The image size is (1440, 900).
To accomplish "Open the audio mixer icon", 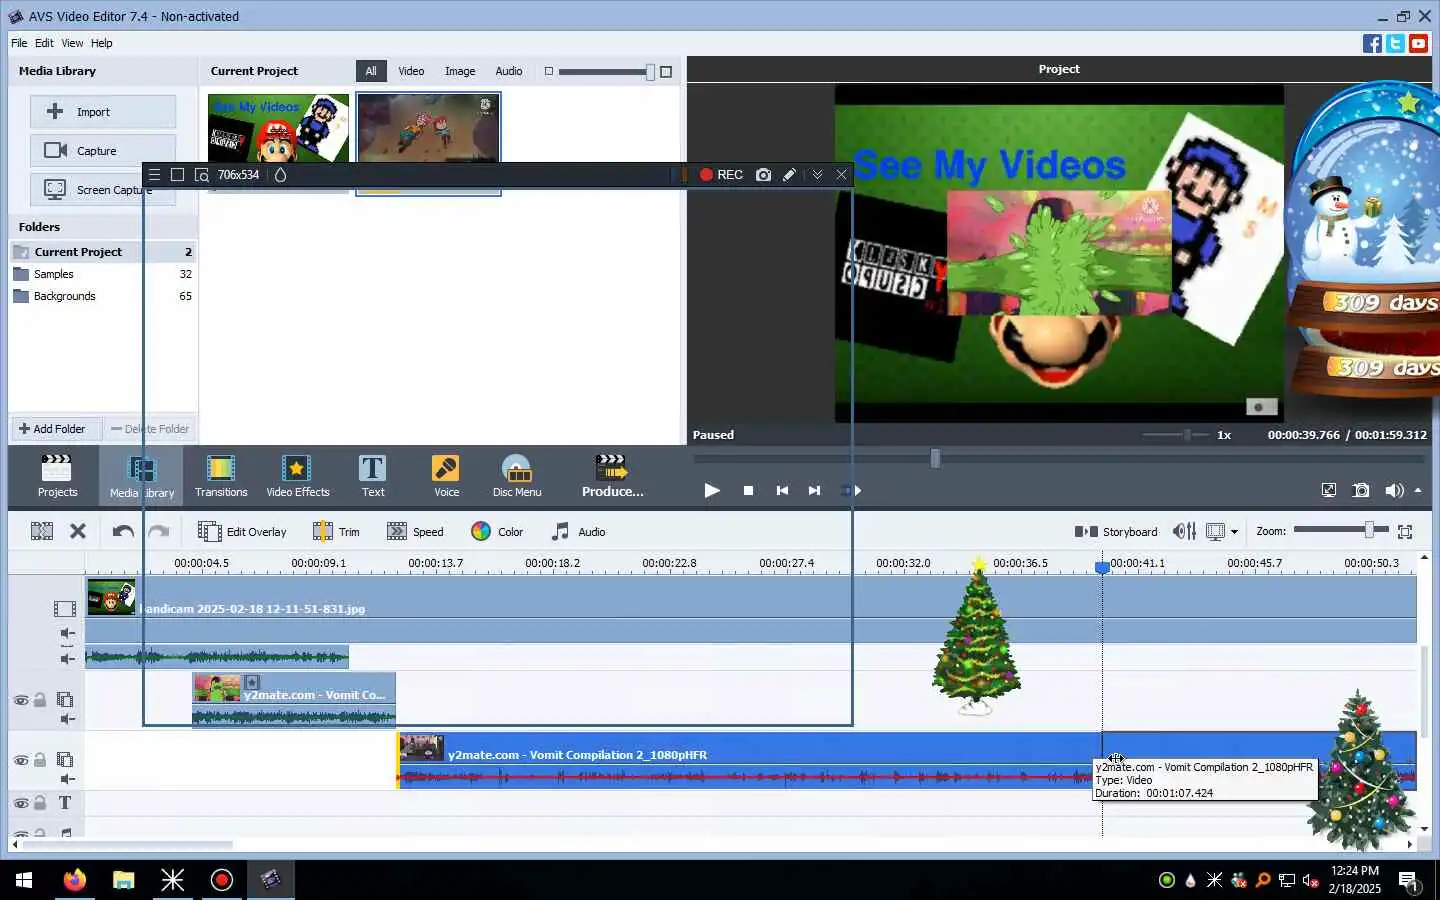I will pos(1184,531).
